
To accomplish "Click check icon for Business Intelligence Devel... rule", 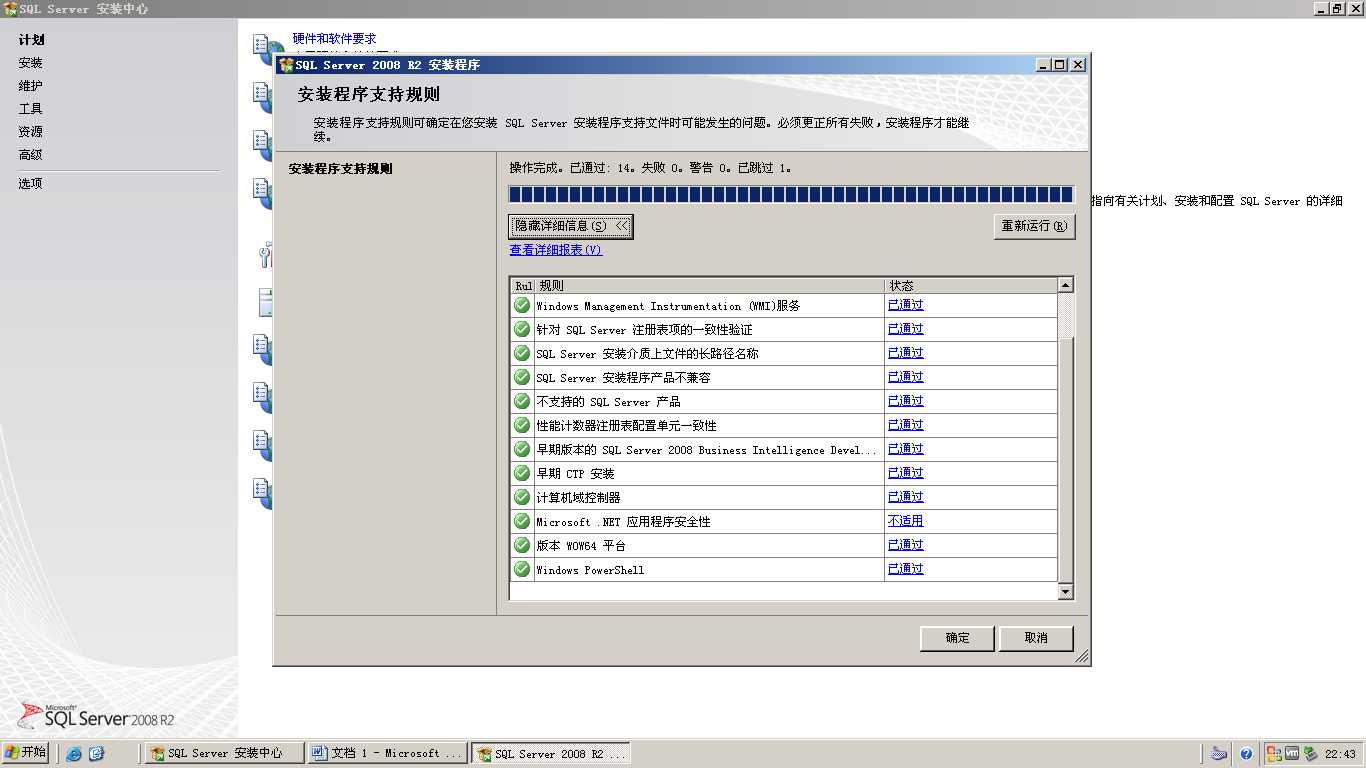I will [x=522, y=449].
